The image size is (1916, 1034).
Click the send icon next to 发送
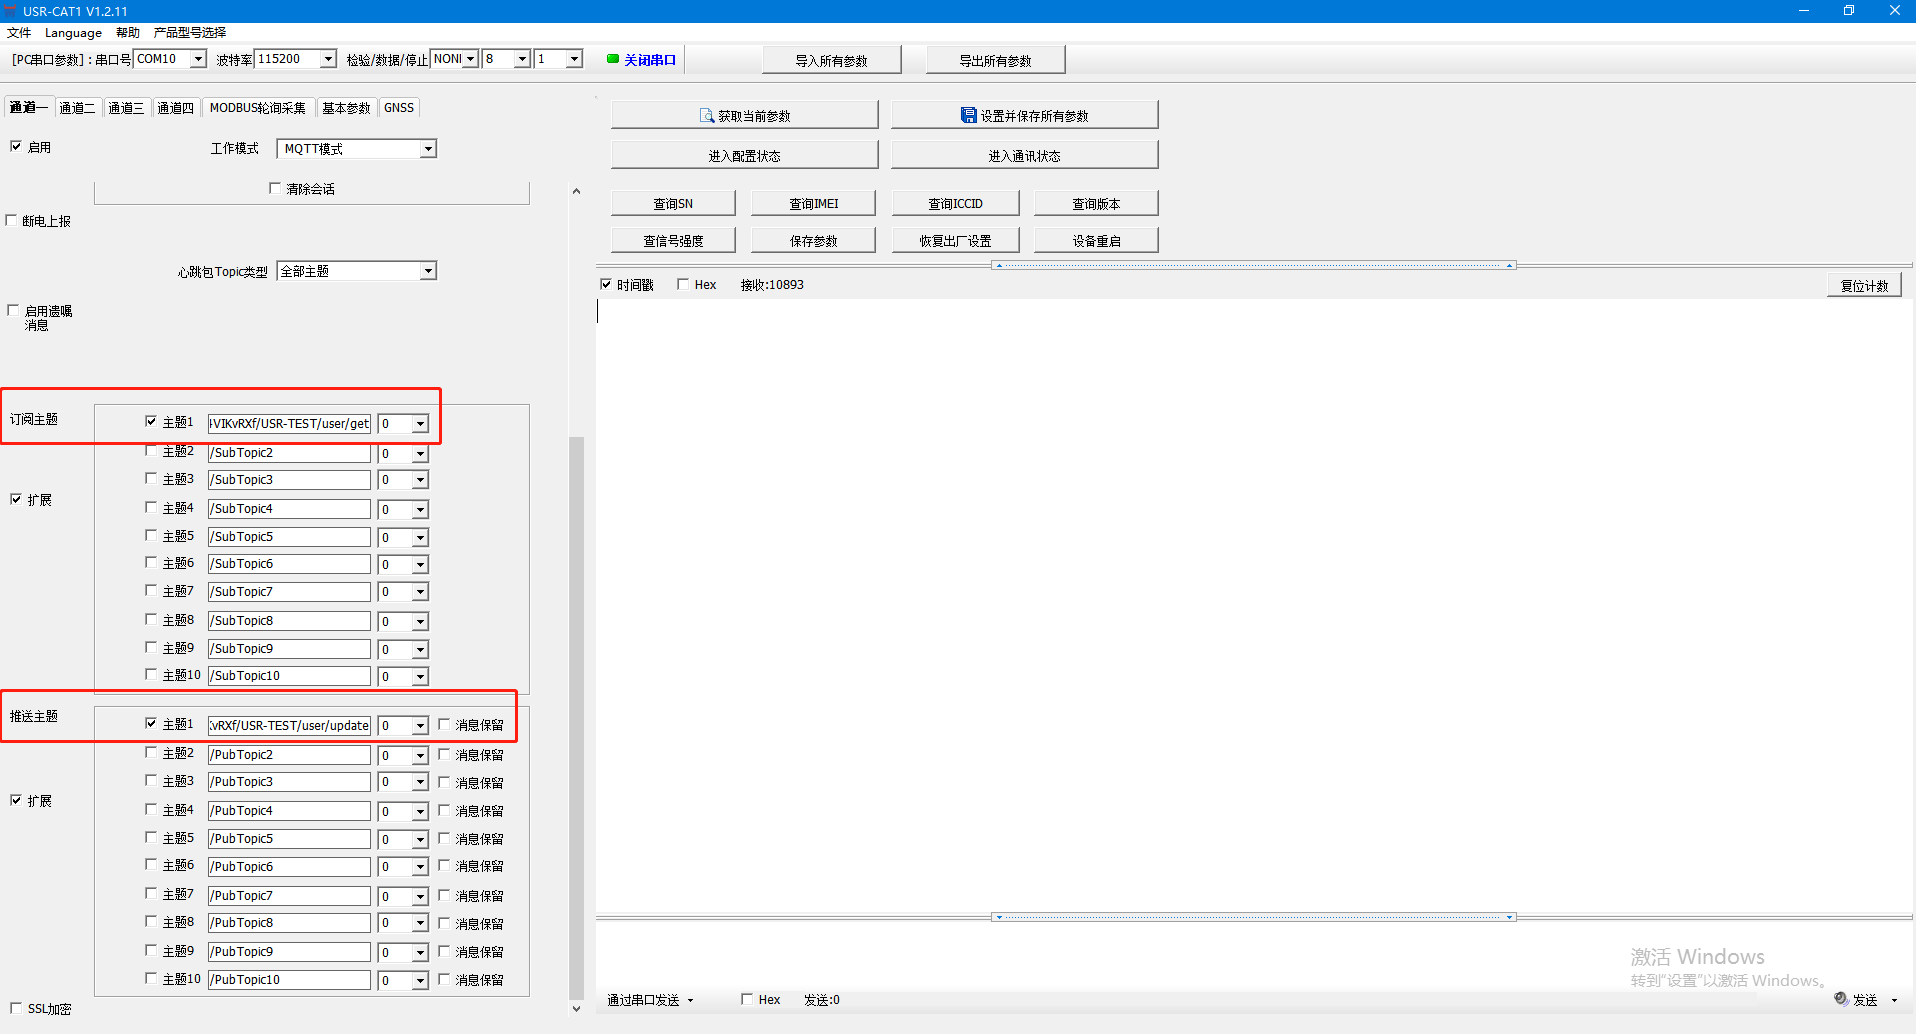(x=1841, y=999)
